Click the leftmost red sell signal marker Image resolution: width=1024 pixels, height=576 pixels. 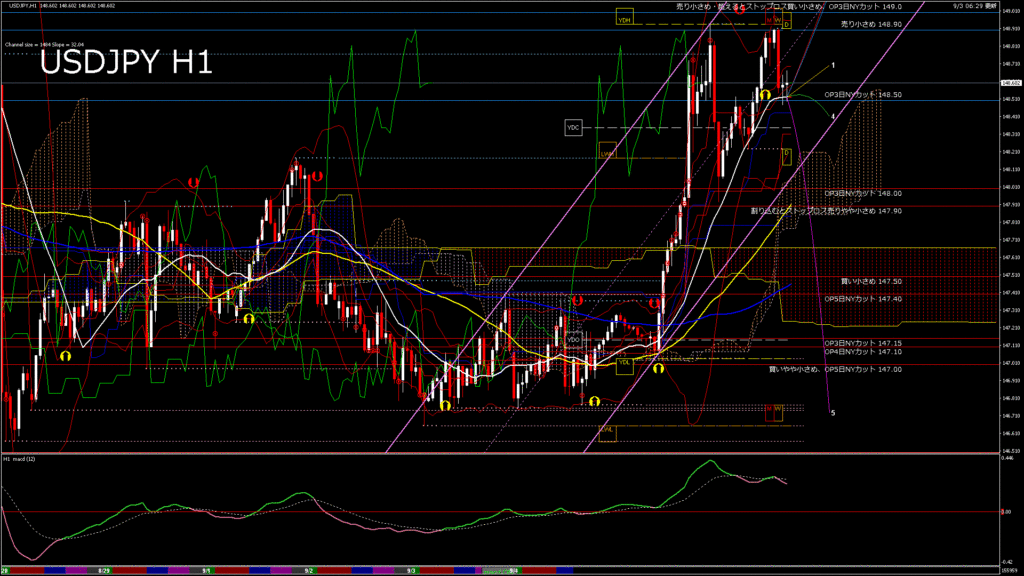pos(193,182)
